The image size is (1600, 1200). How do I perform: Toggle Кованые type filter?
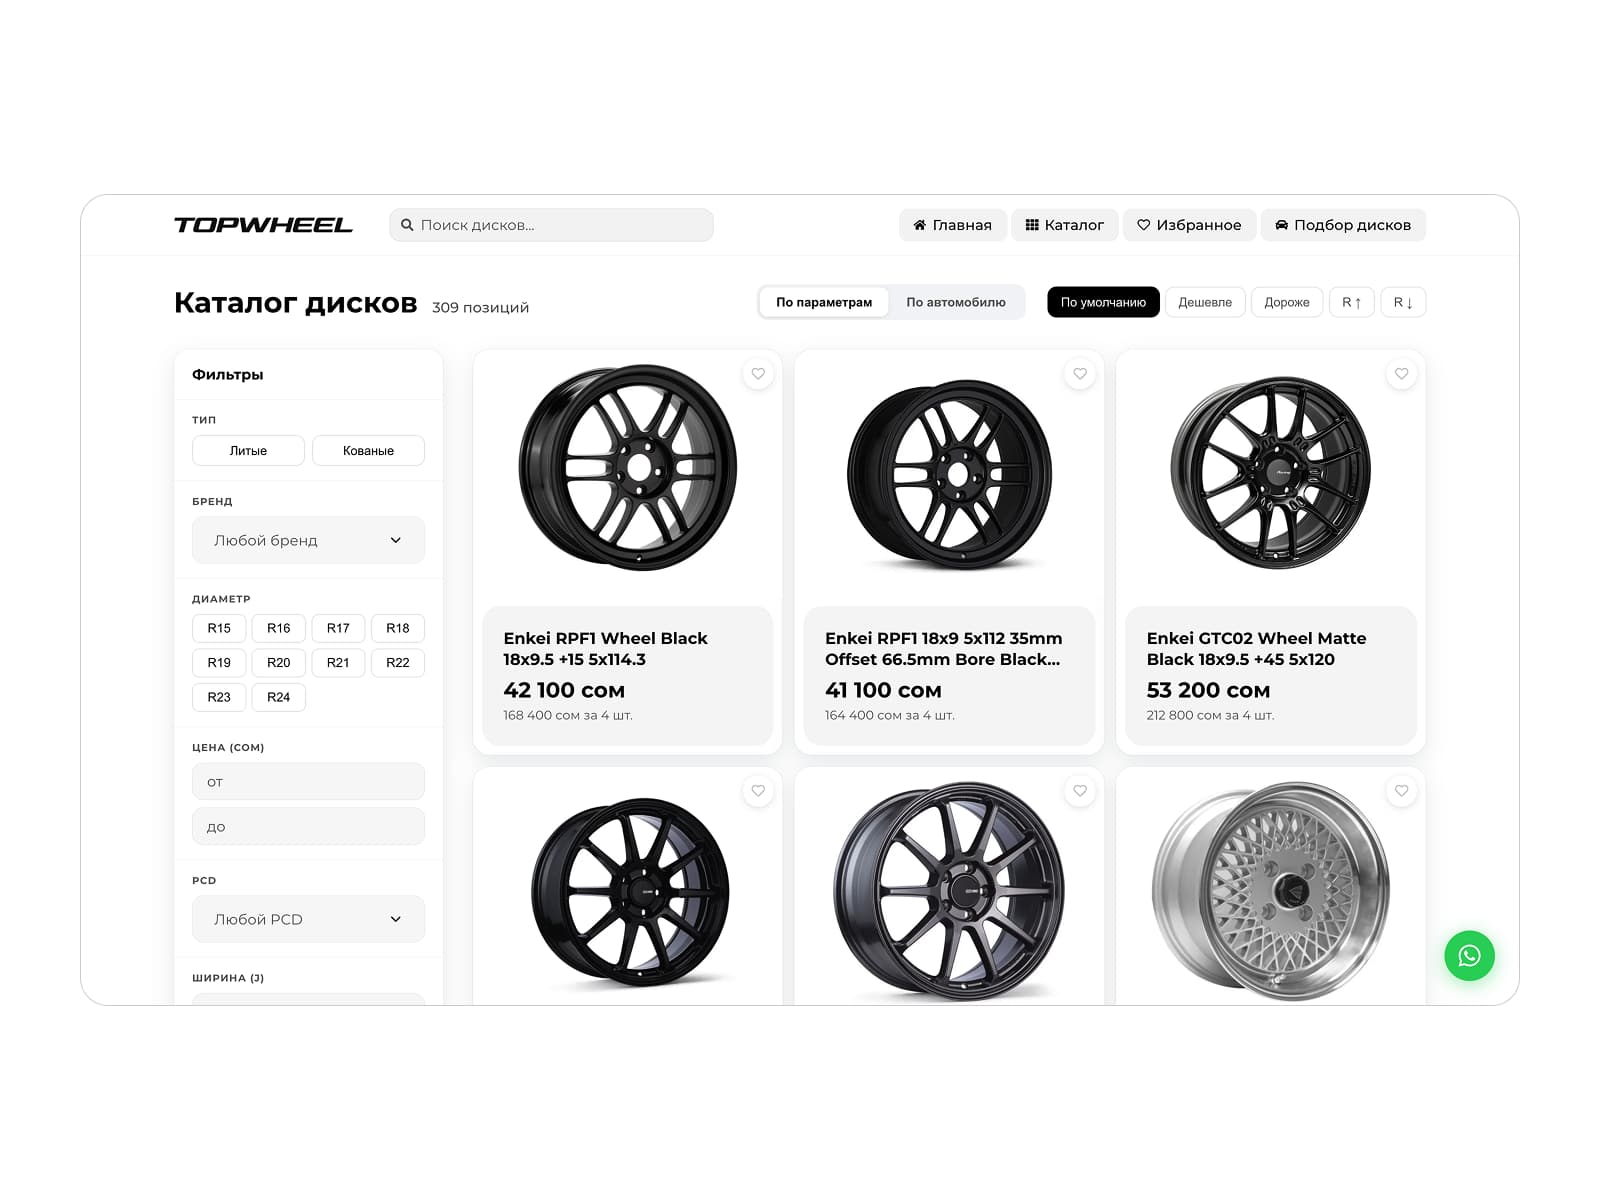coord(368,451)
